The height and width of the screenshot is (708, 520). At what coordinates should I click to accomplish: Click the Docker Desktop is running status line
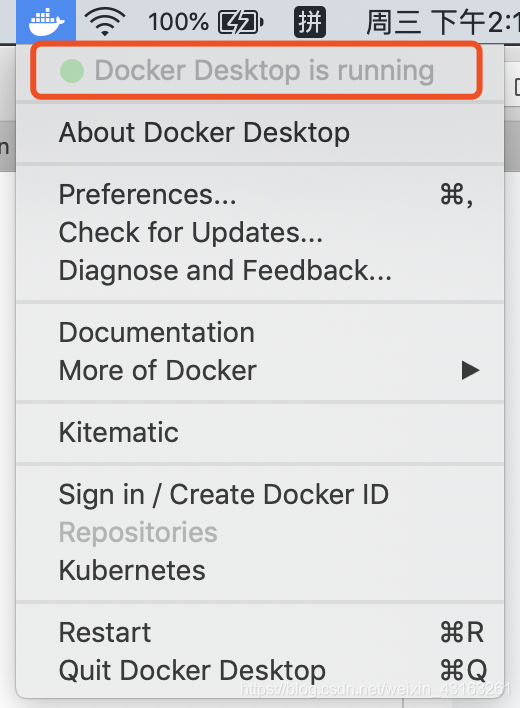tap(256, 70)
